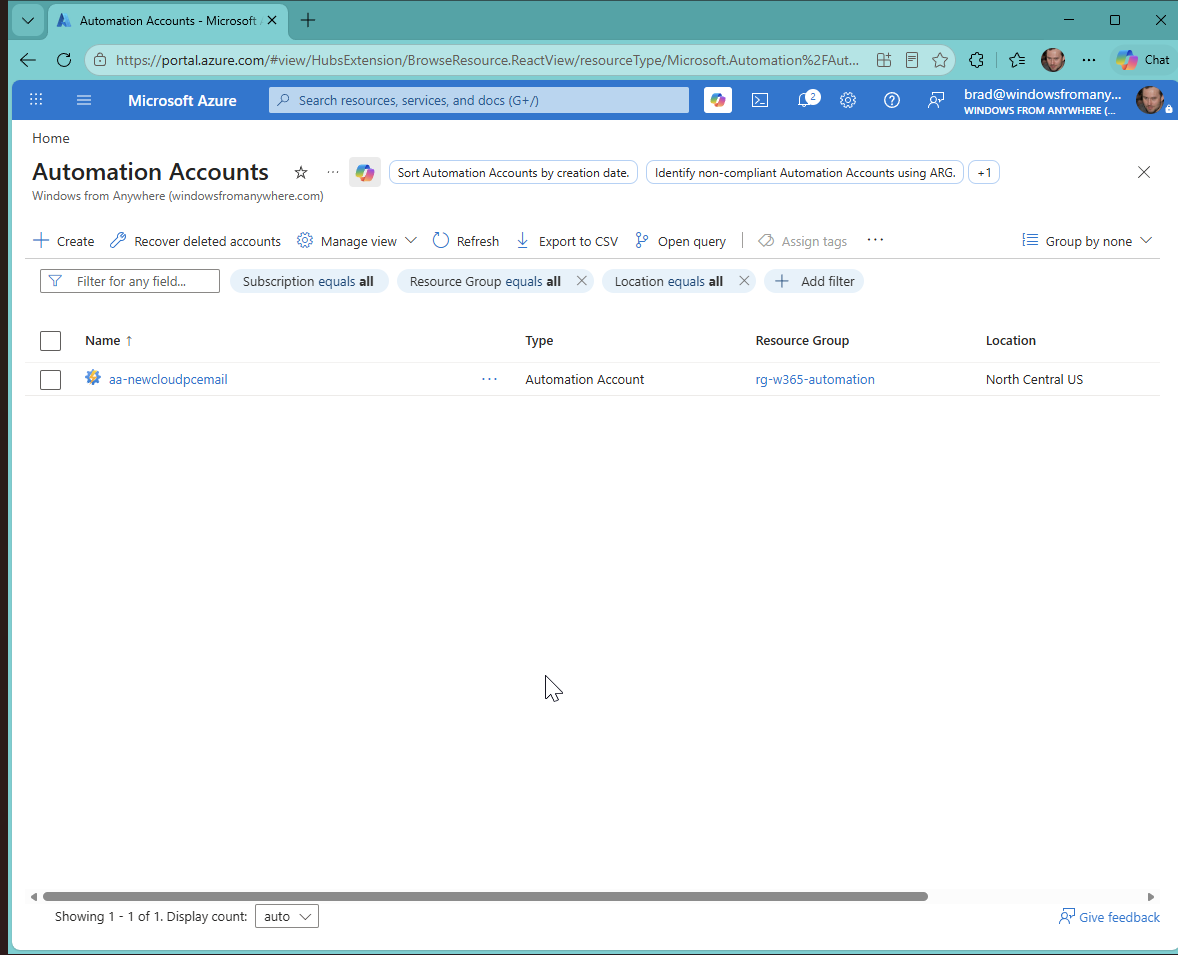This screenshot has height=955, width=1178.
Task: Focus the Search resources, services, and docs box
Action: [x=479, y=100]
